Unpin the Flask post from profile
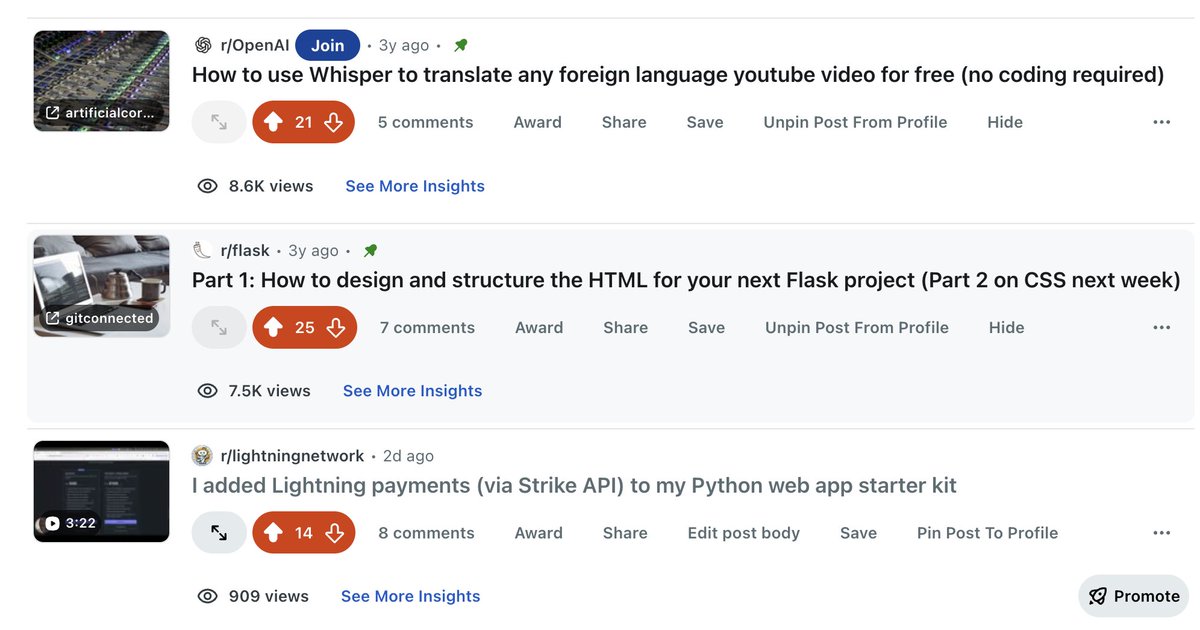Viewport: 1200px width, 630px height. coord(857,327)
